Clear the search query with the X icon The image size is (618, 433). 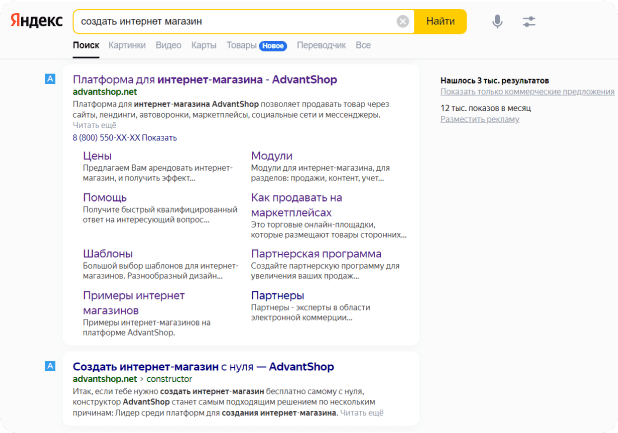pos(402,21)
